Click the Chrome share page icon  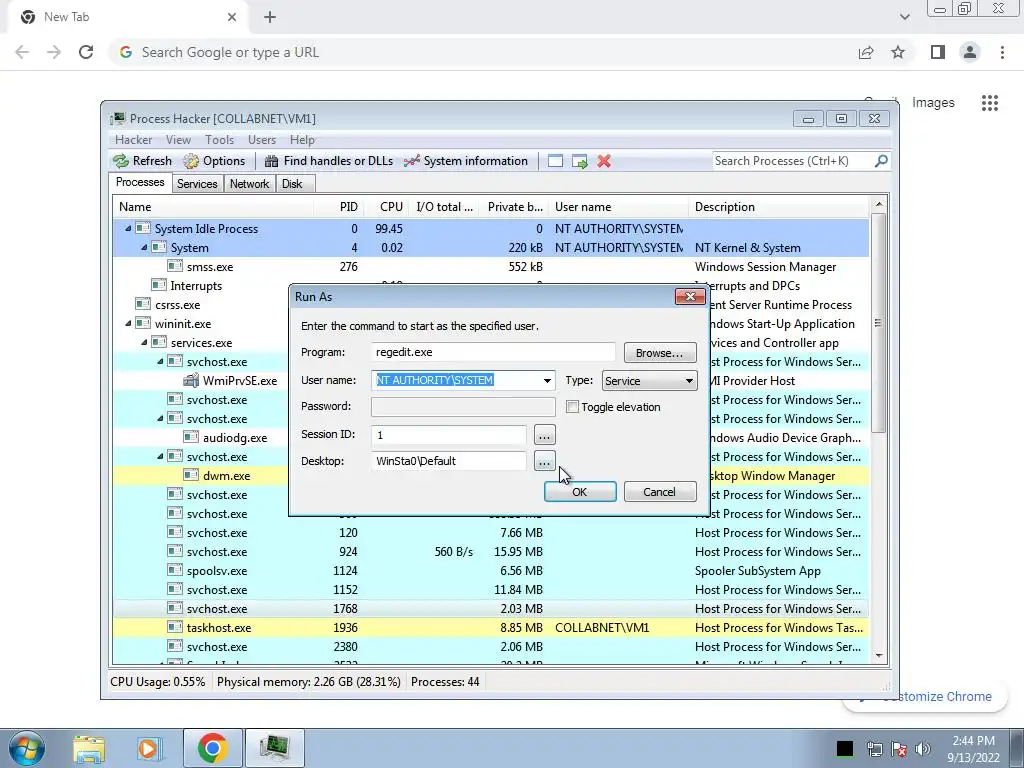click(x=866, y=52)
